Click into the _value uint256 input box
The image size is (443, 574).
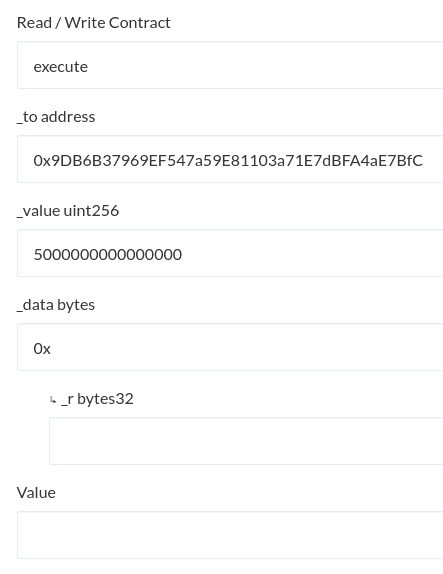tap(230, 253)
